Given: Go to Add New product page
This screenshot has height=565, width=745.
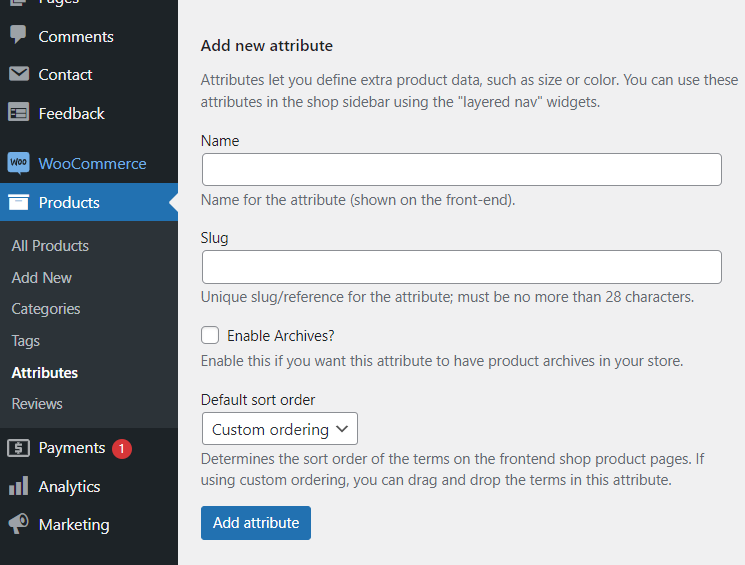Looking at the screenshot, I should click(42, 278).
